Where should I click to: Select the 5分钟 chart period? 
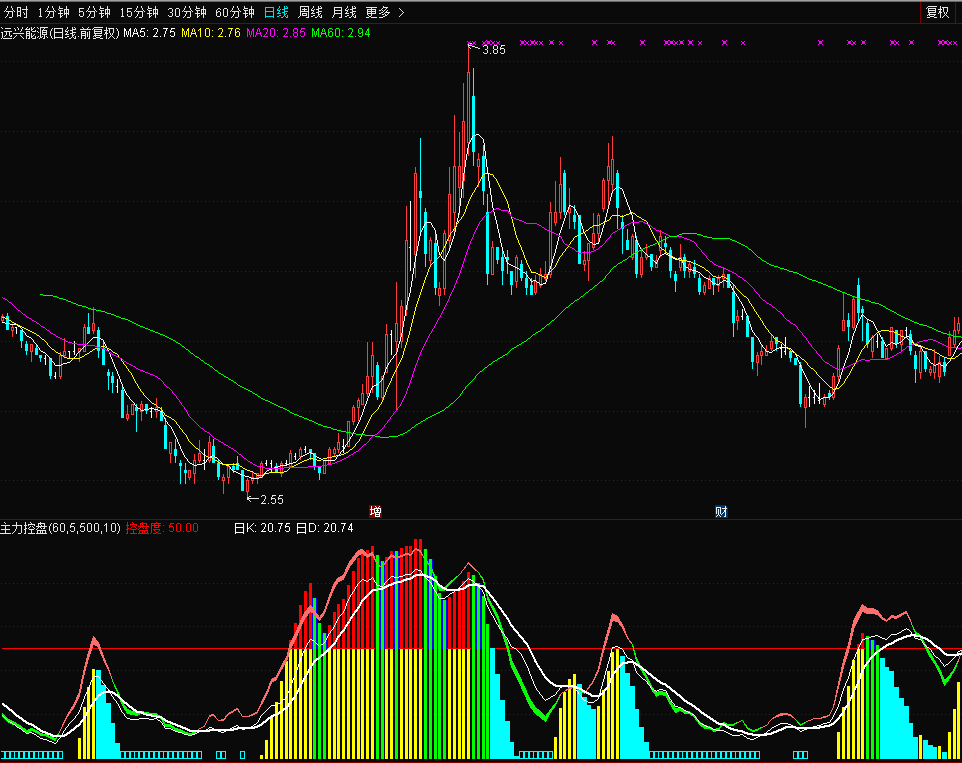coord(94,12)
